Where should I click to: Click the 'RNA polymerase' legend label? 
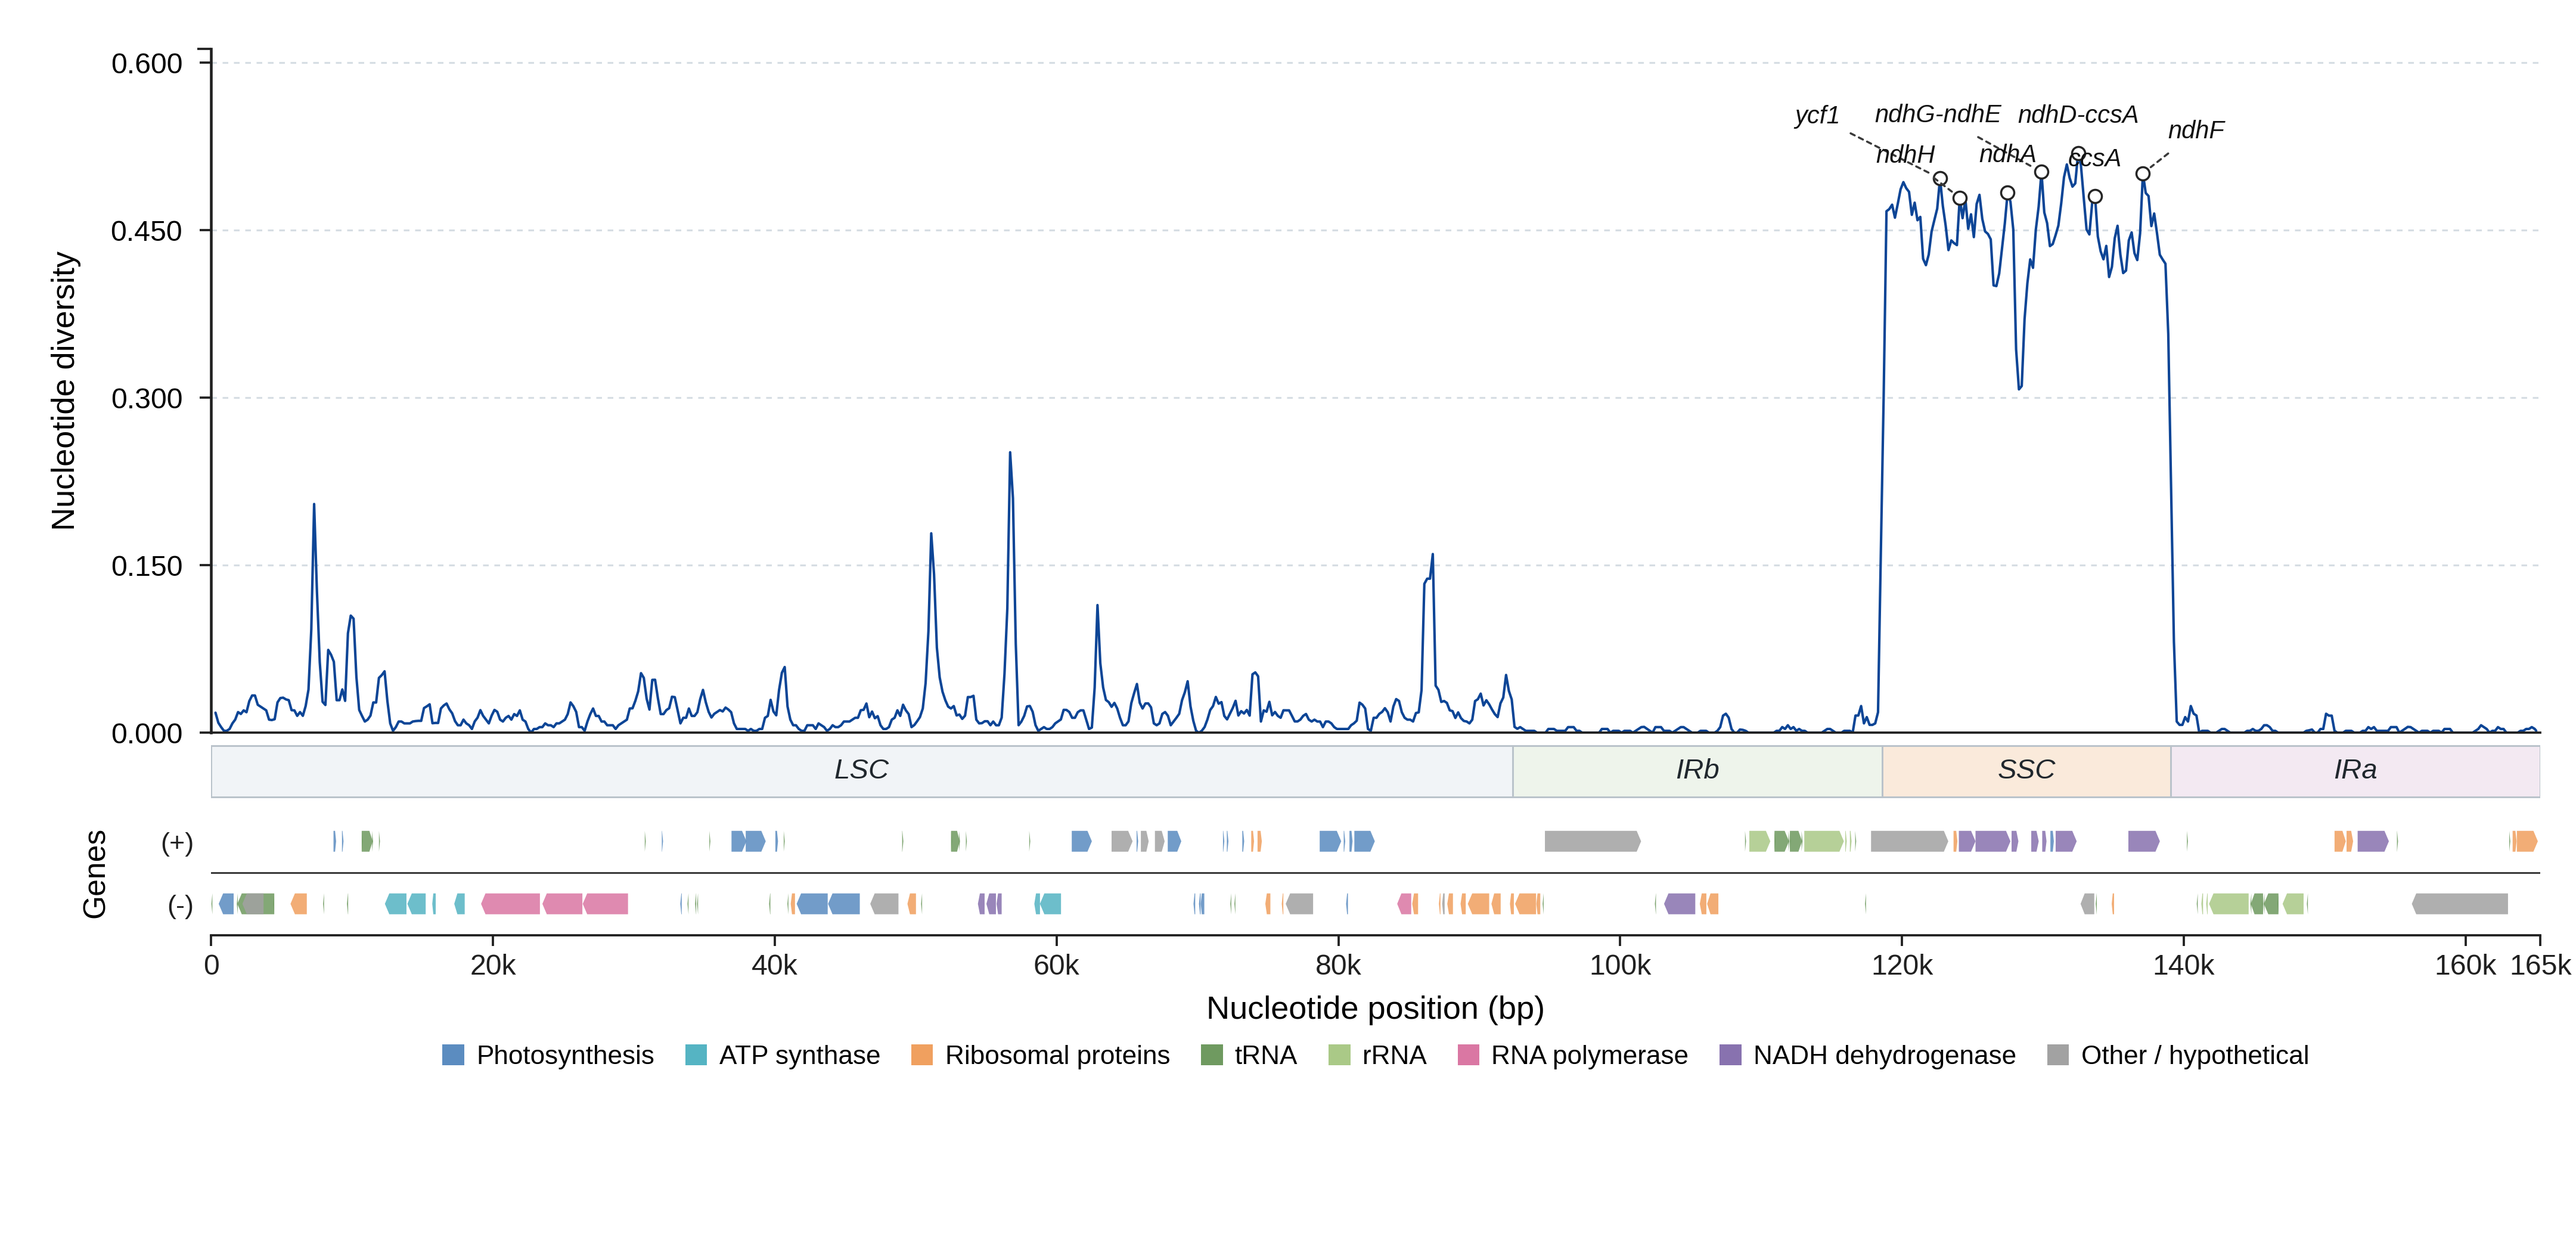click(x=1589, y=1055)
